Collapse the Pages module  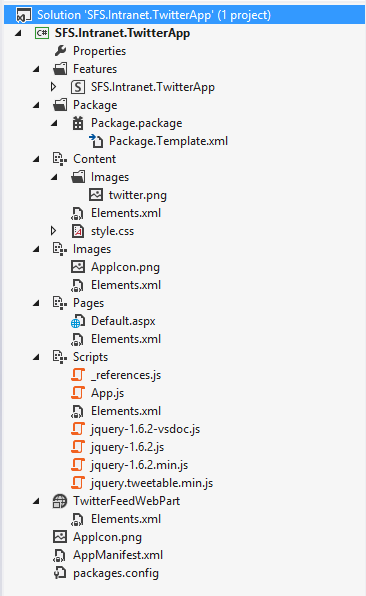pos(36,303)
